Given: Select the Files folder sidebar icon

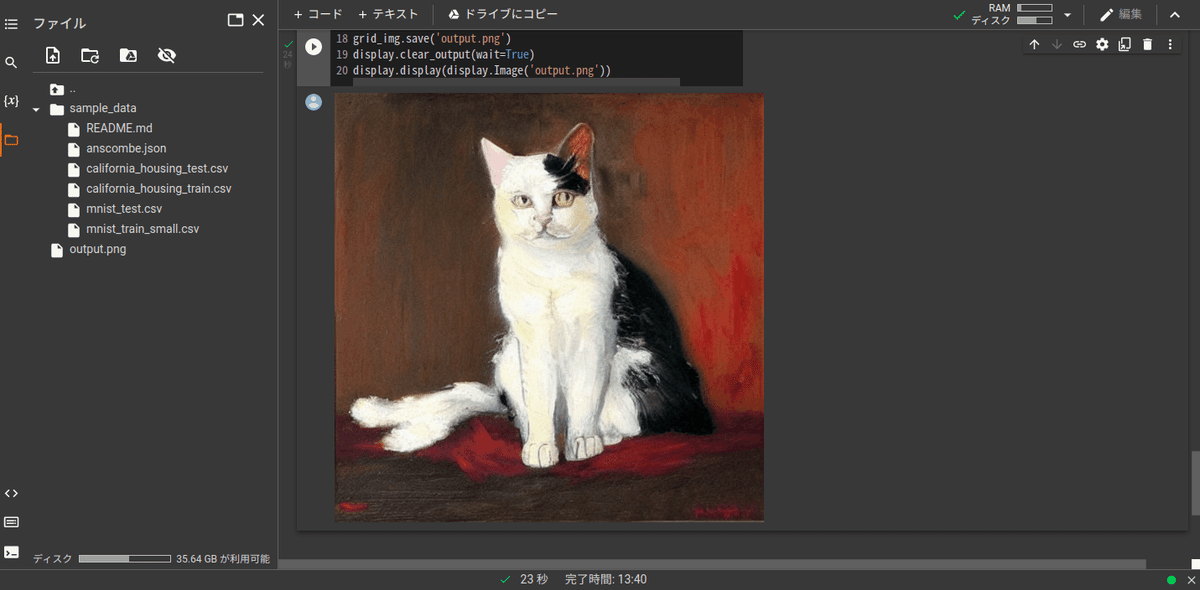Looking at the screenshot, I should click(11, 140).
